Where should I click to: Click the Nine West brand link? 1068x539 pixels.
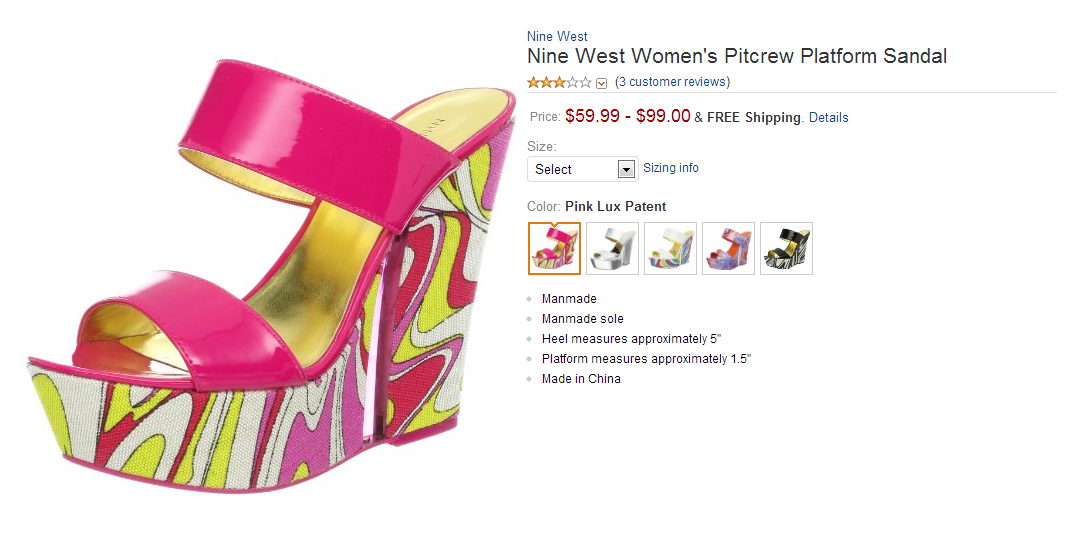pyautogui.click(x=557, y=37)
